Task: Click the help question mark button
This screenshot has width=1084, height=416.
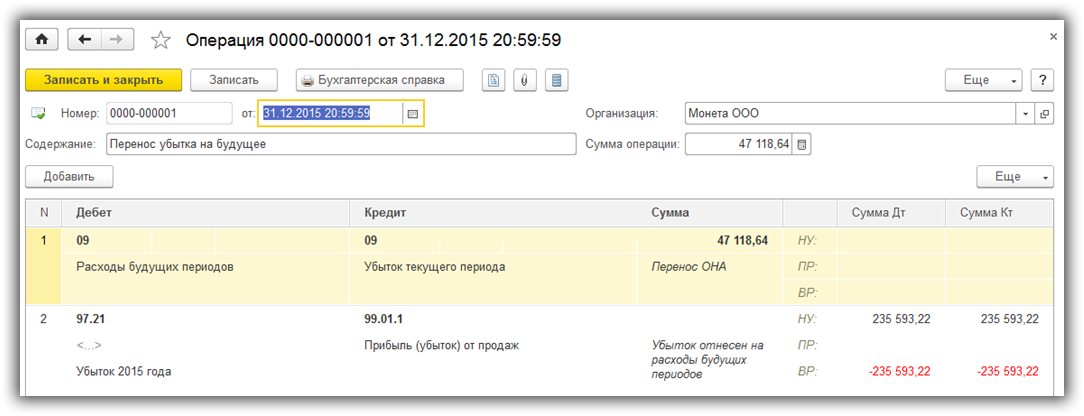Action: tap(1042, 80)
